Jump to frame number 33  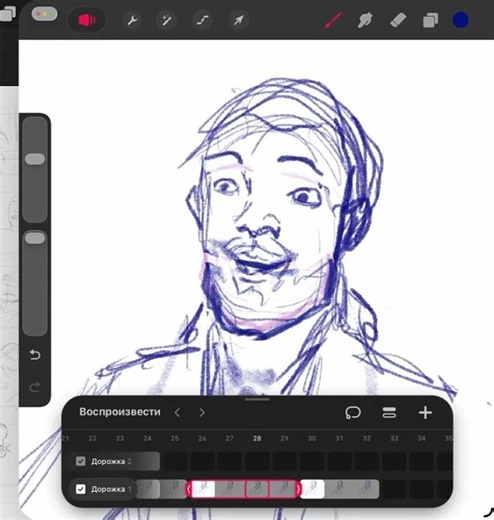394,438
